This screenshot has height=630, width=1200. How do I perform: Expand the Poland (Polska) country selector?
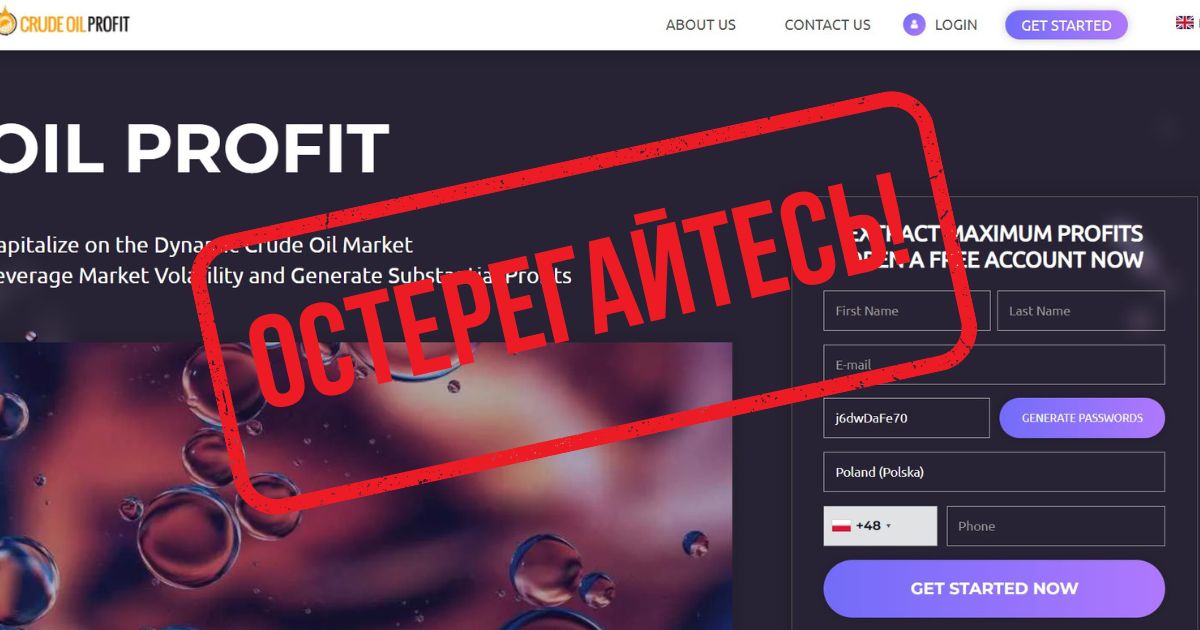click(x=994, y=472)
